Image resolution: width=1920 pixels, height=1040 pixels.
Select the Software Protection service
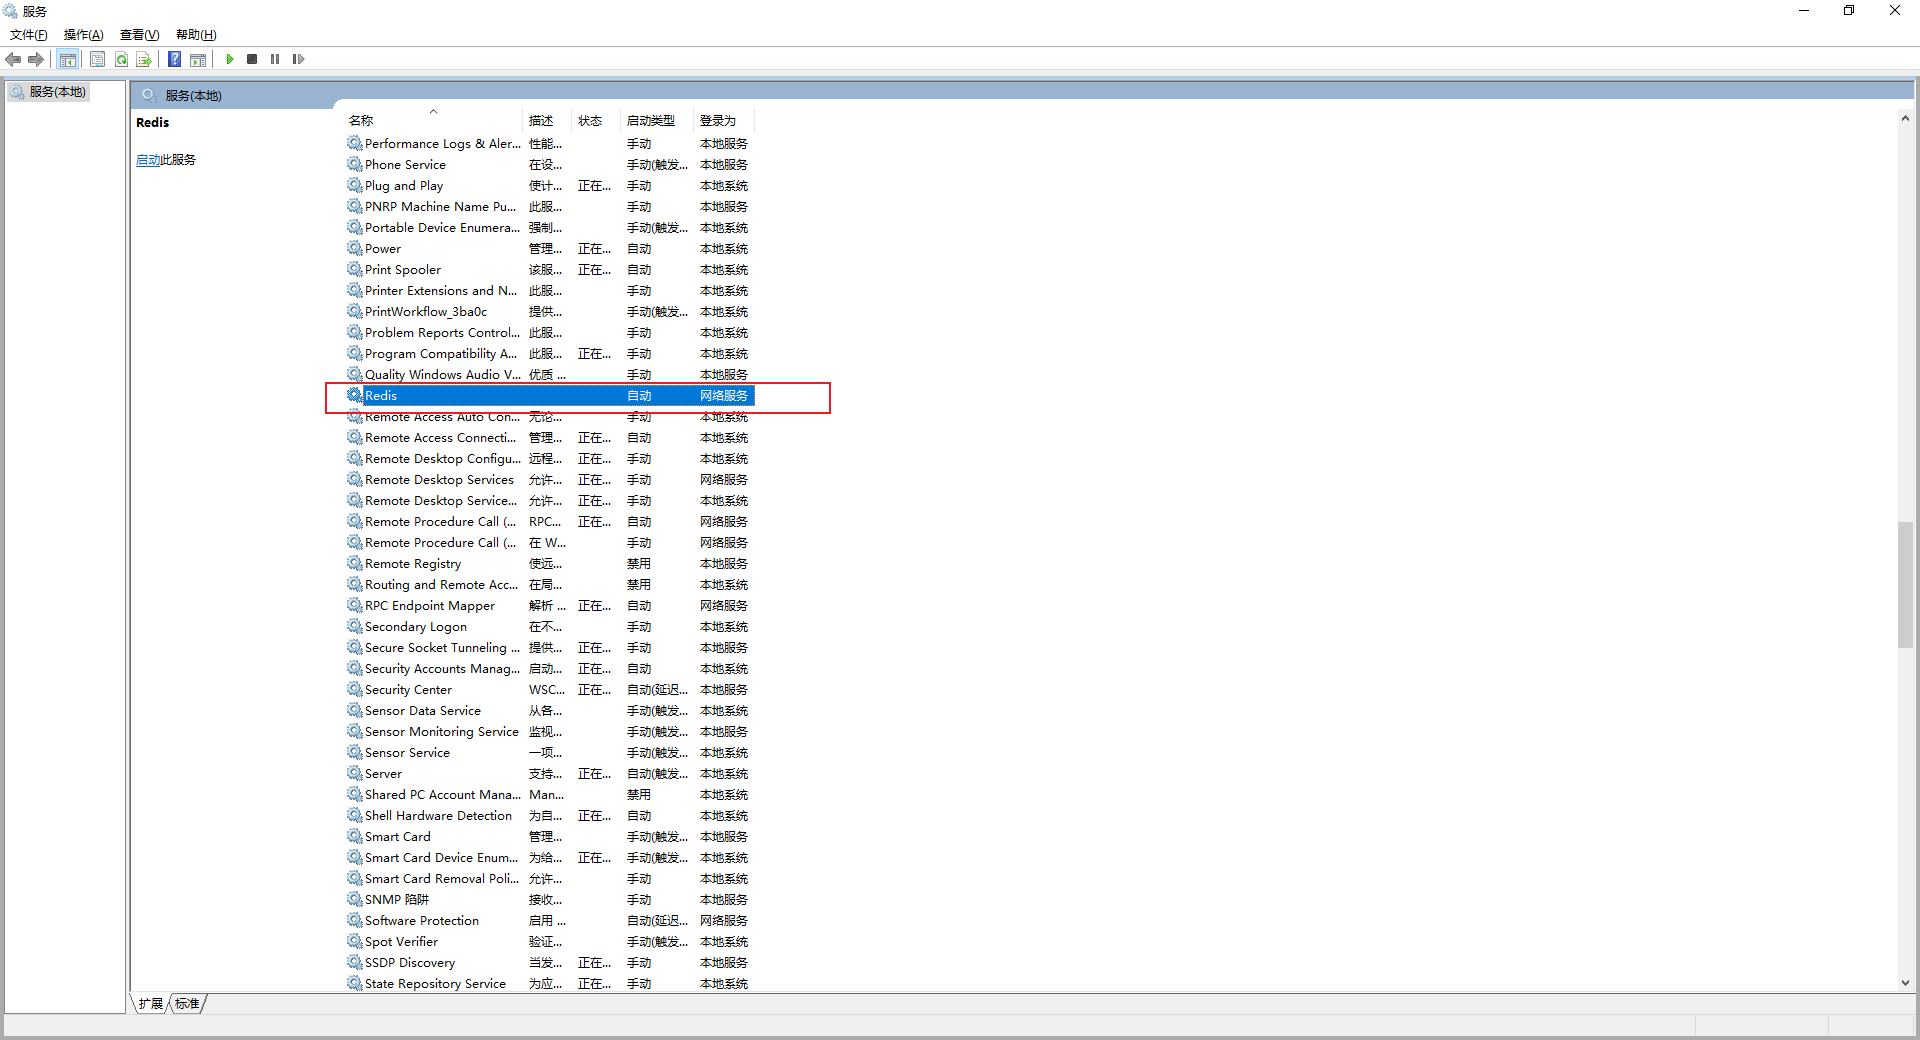pyautogui.click(x=550, y=921)
